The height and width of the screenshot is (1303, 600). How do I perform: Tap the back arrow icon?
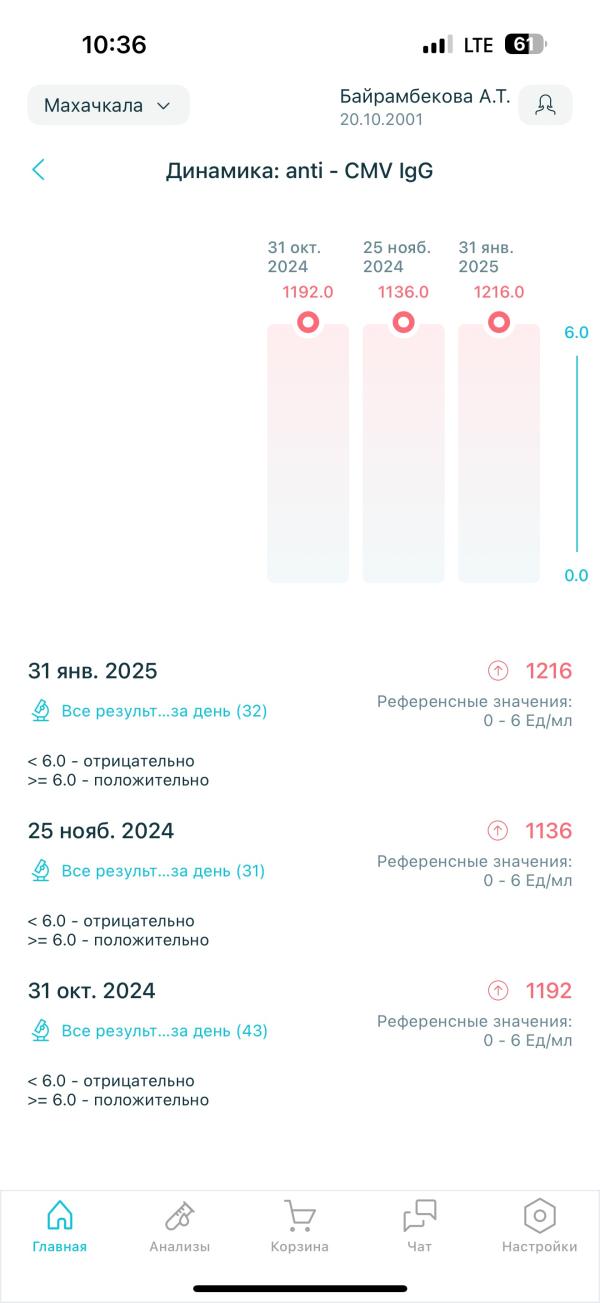(x=38, y=170)
